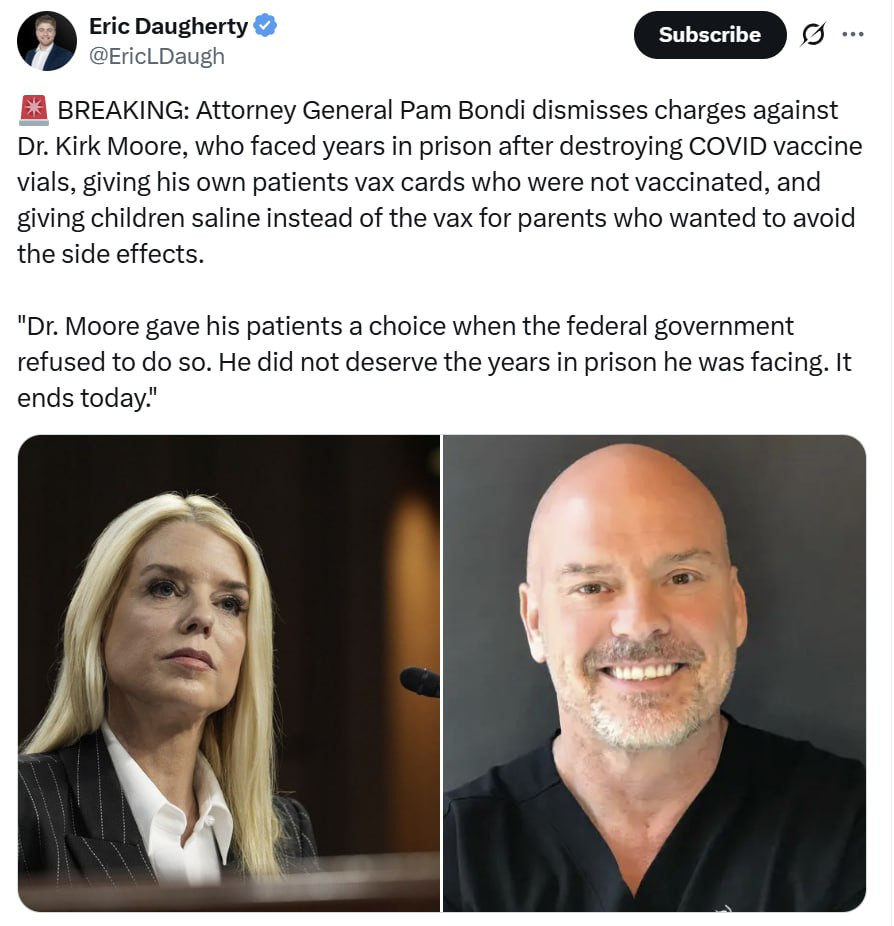Click the "the side effects" line
Screen dimensions: 894x926
point(110,255)
